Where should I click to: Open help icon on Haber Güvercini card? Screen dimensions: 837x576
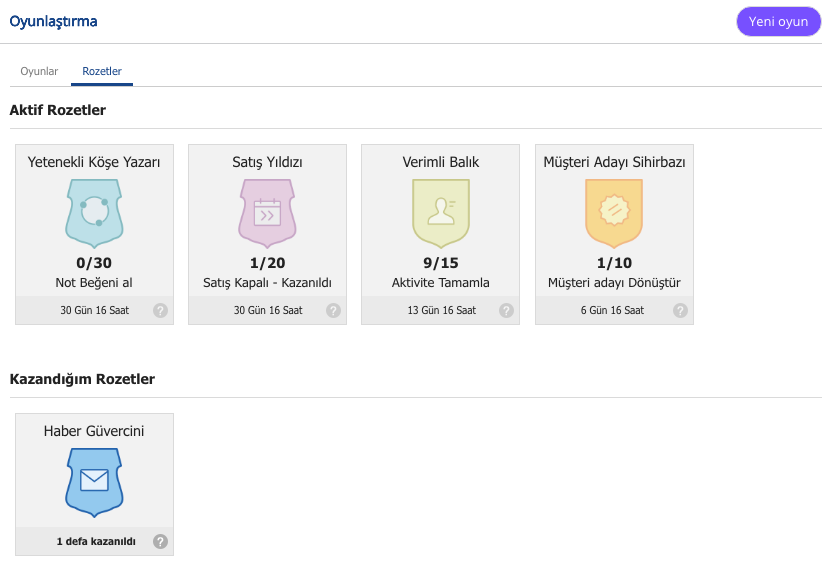coord(160,541)
